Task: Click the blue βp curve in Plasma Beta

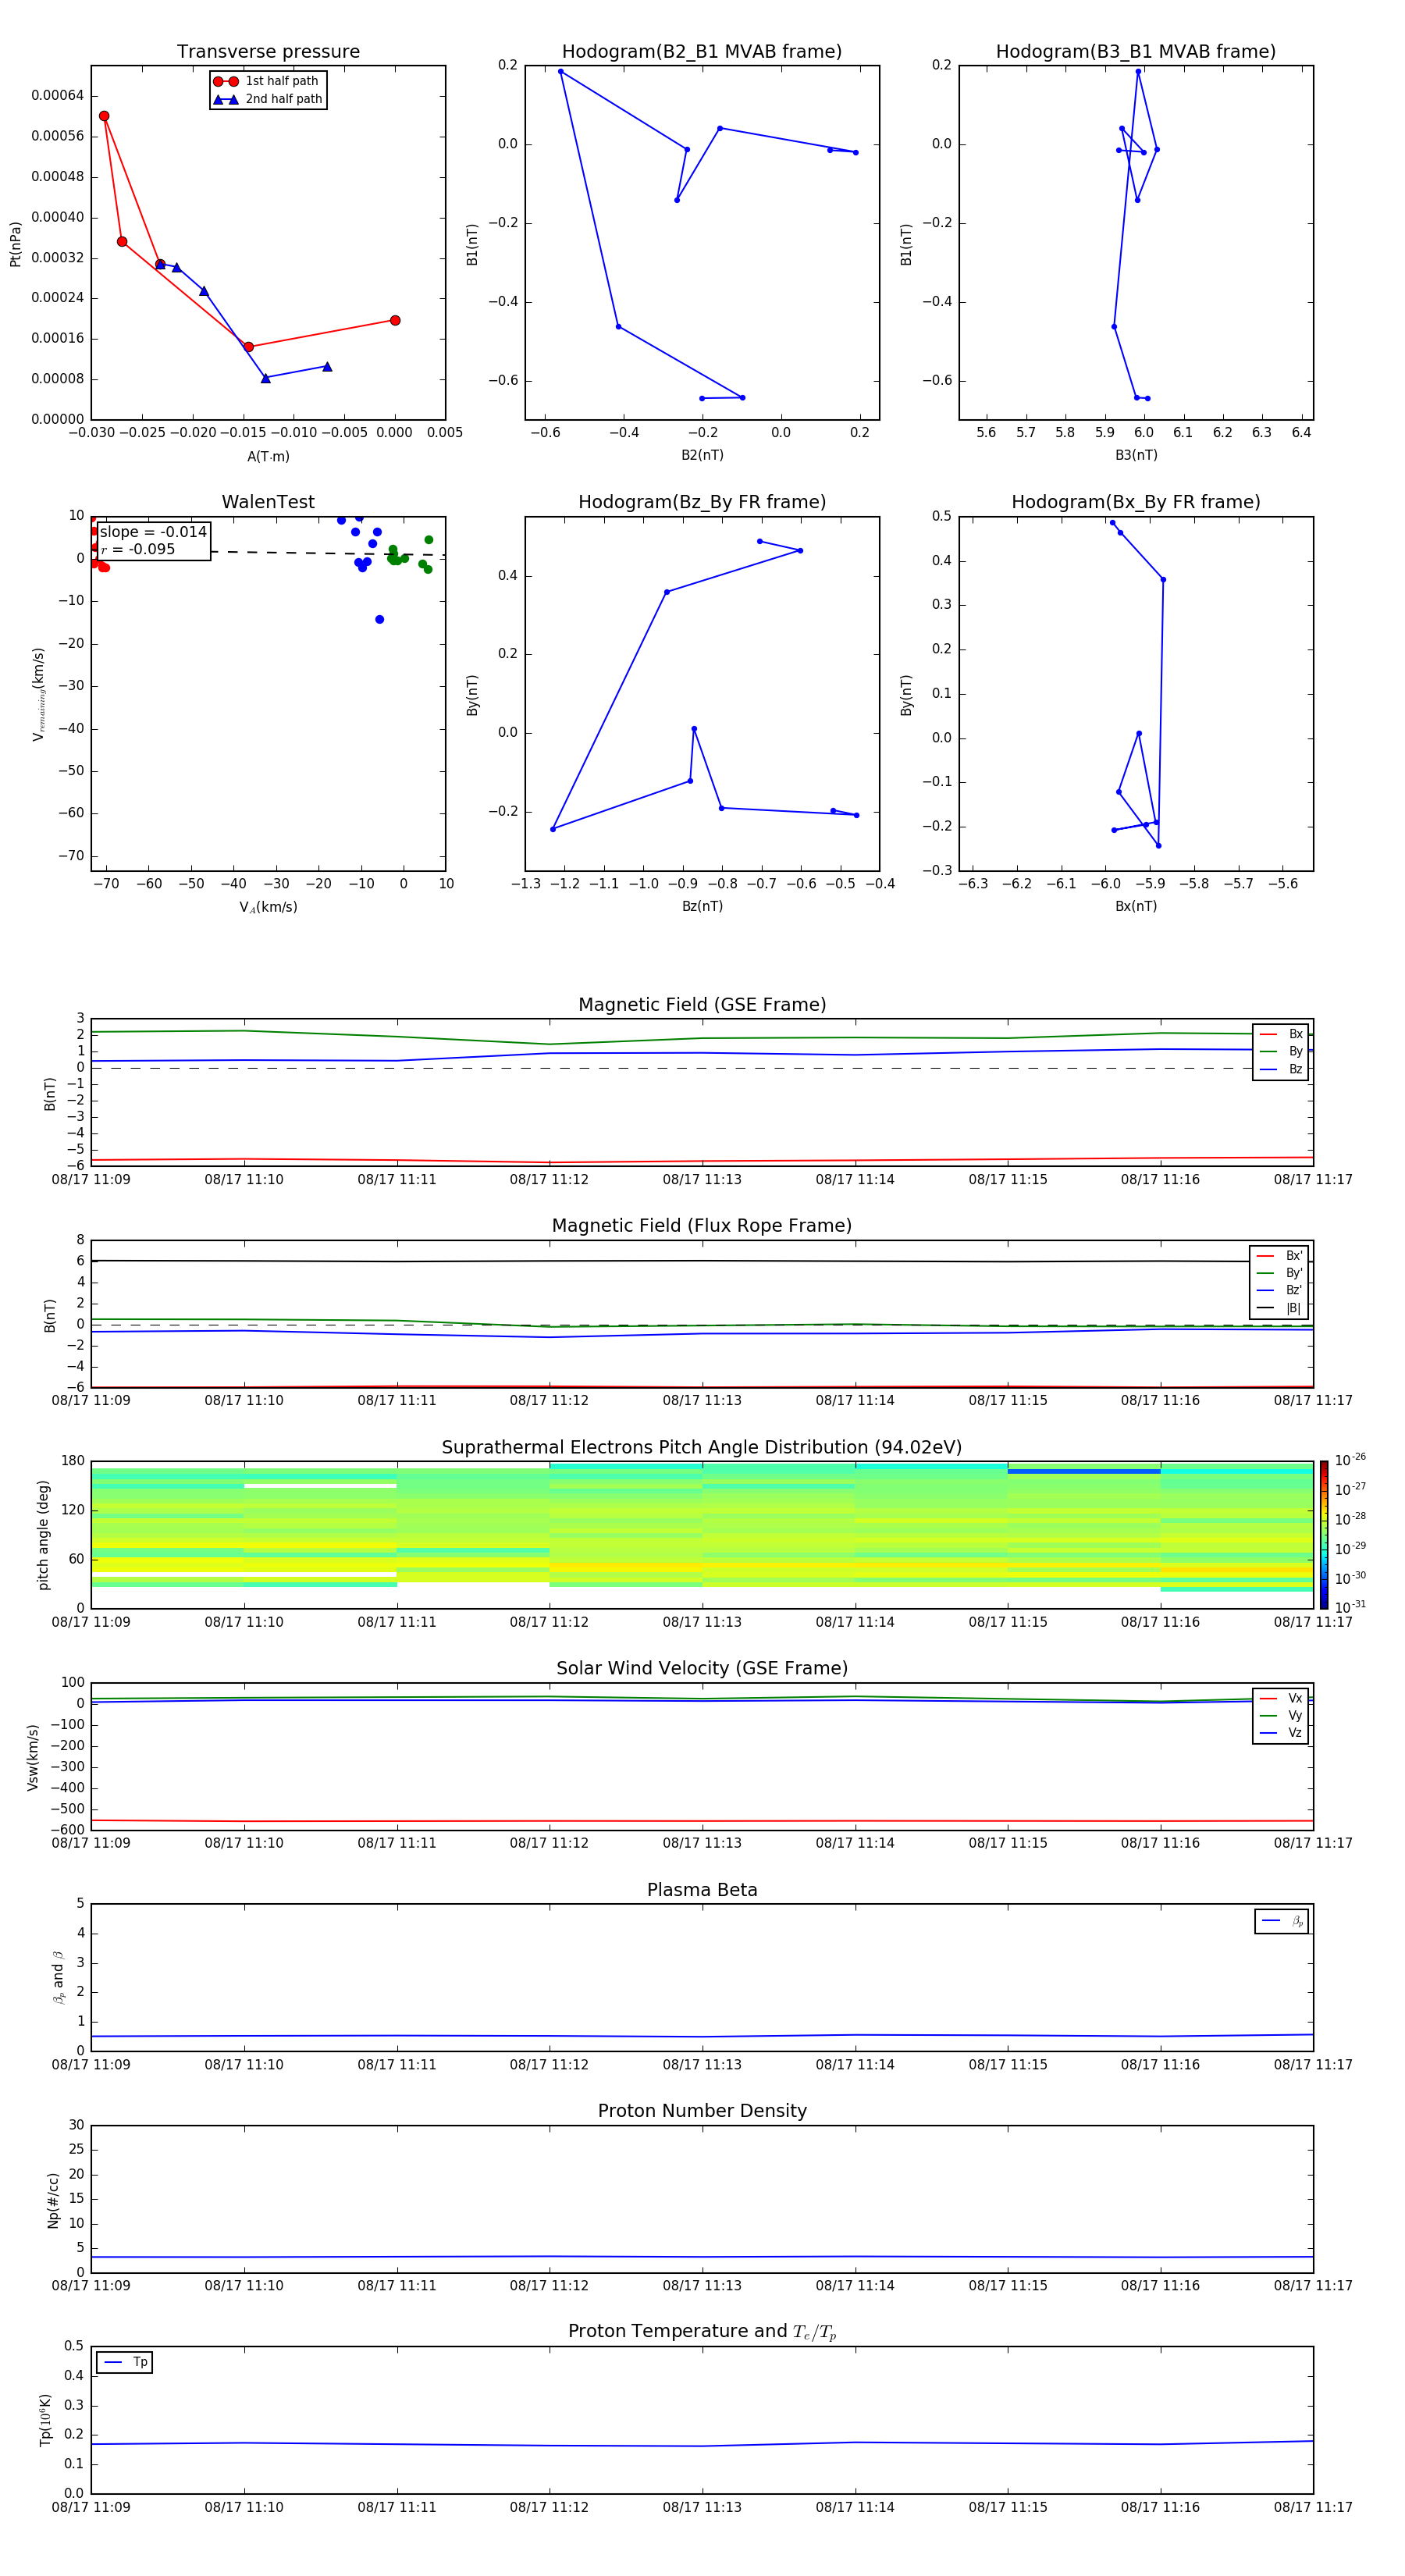Action: [x=702, y=2037]
